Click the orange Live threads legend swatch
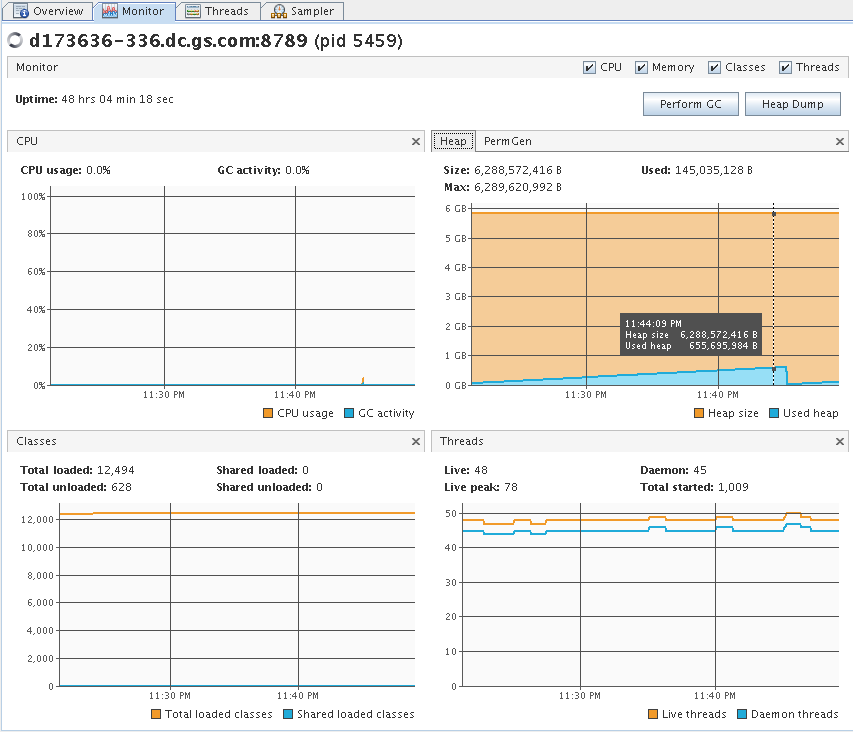The image size is (853, 732). [x=654, y=714]
